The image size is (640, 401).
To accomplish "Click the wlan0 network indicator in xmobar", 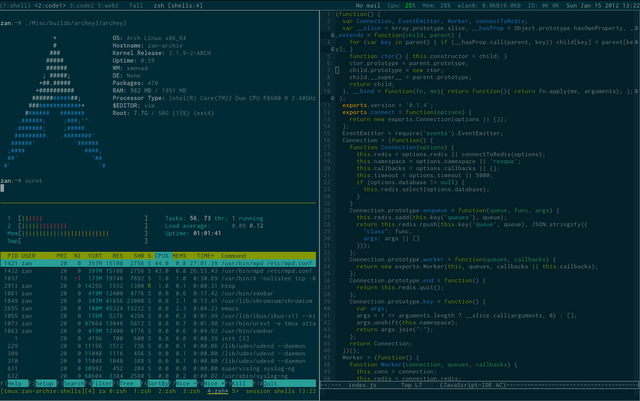I will coord(489,5).
